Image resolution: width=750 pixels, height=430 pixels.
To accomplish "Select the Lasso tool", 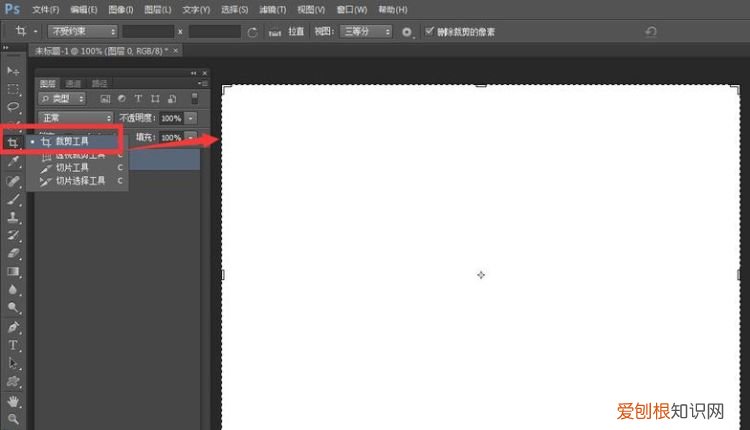I will (x=13, y=107).
